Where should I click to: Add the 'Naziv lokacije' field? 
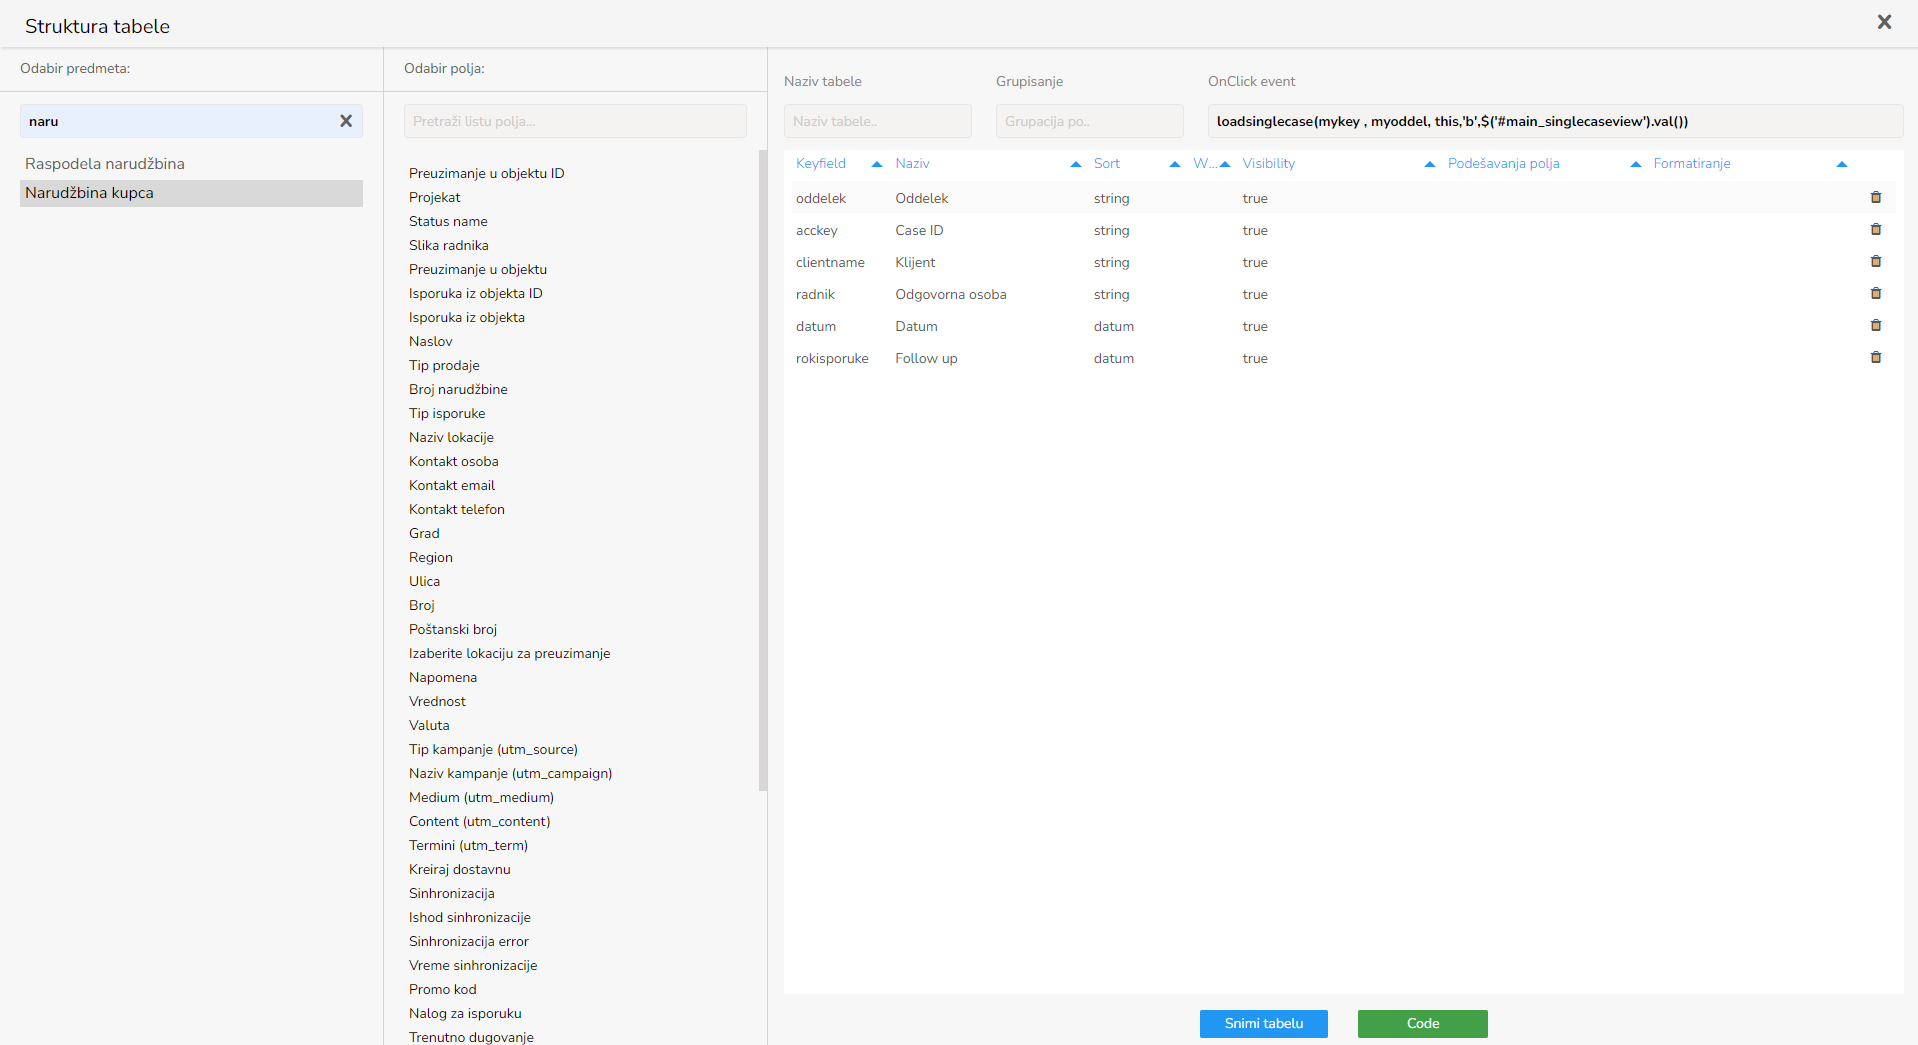click(x=451, y=438)
